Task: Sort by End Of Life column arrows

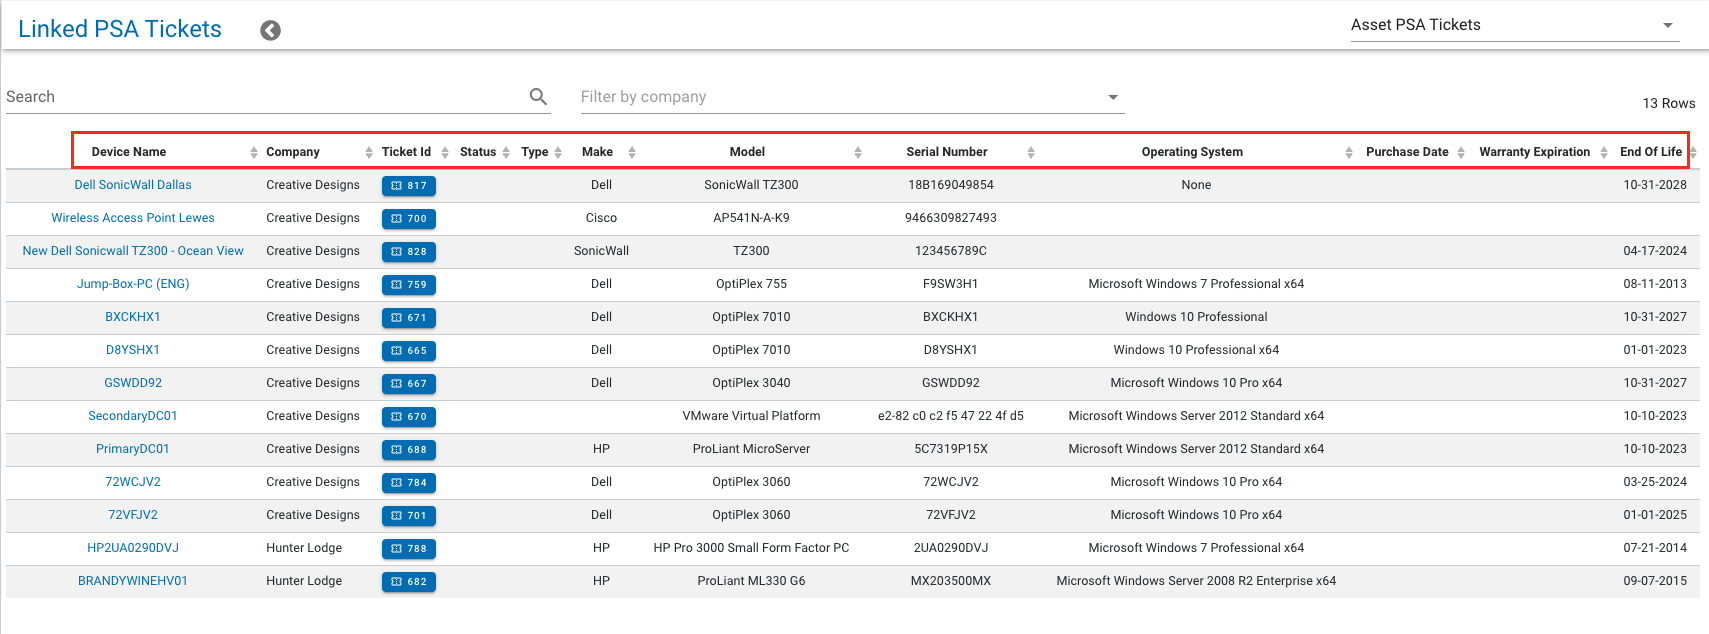Action: 1693,152
